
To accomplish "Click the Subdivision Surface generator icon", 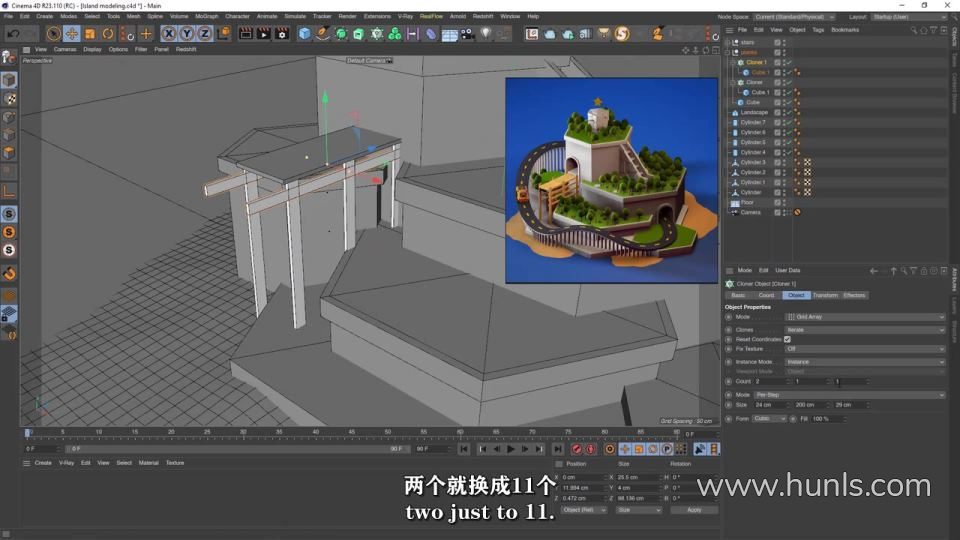I will point(341,34).
